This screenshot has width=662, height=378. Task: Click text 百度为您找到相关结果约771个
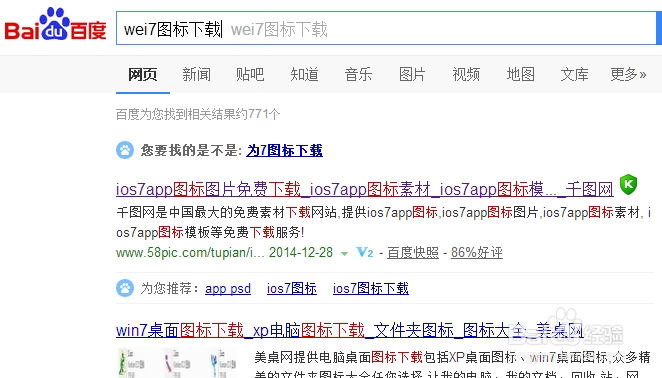coord(198,114)
